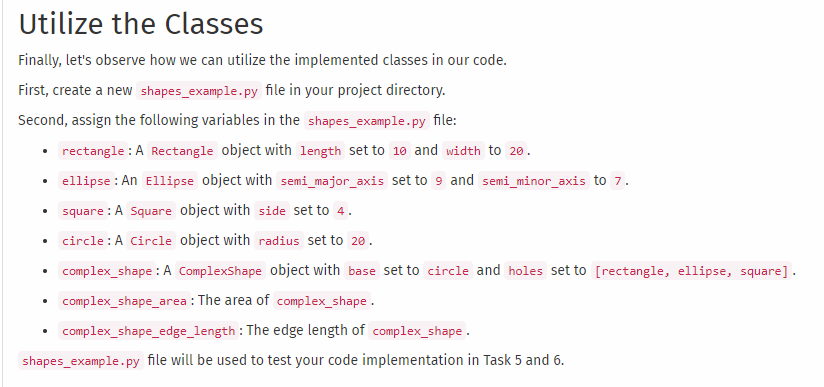
Task: Click the "width" parameter code
Action: pos(463,151)
